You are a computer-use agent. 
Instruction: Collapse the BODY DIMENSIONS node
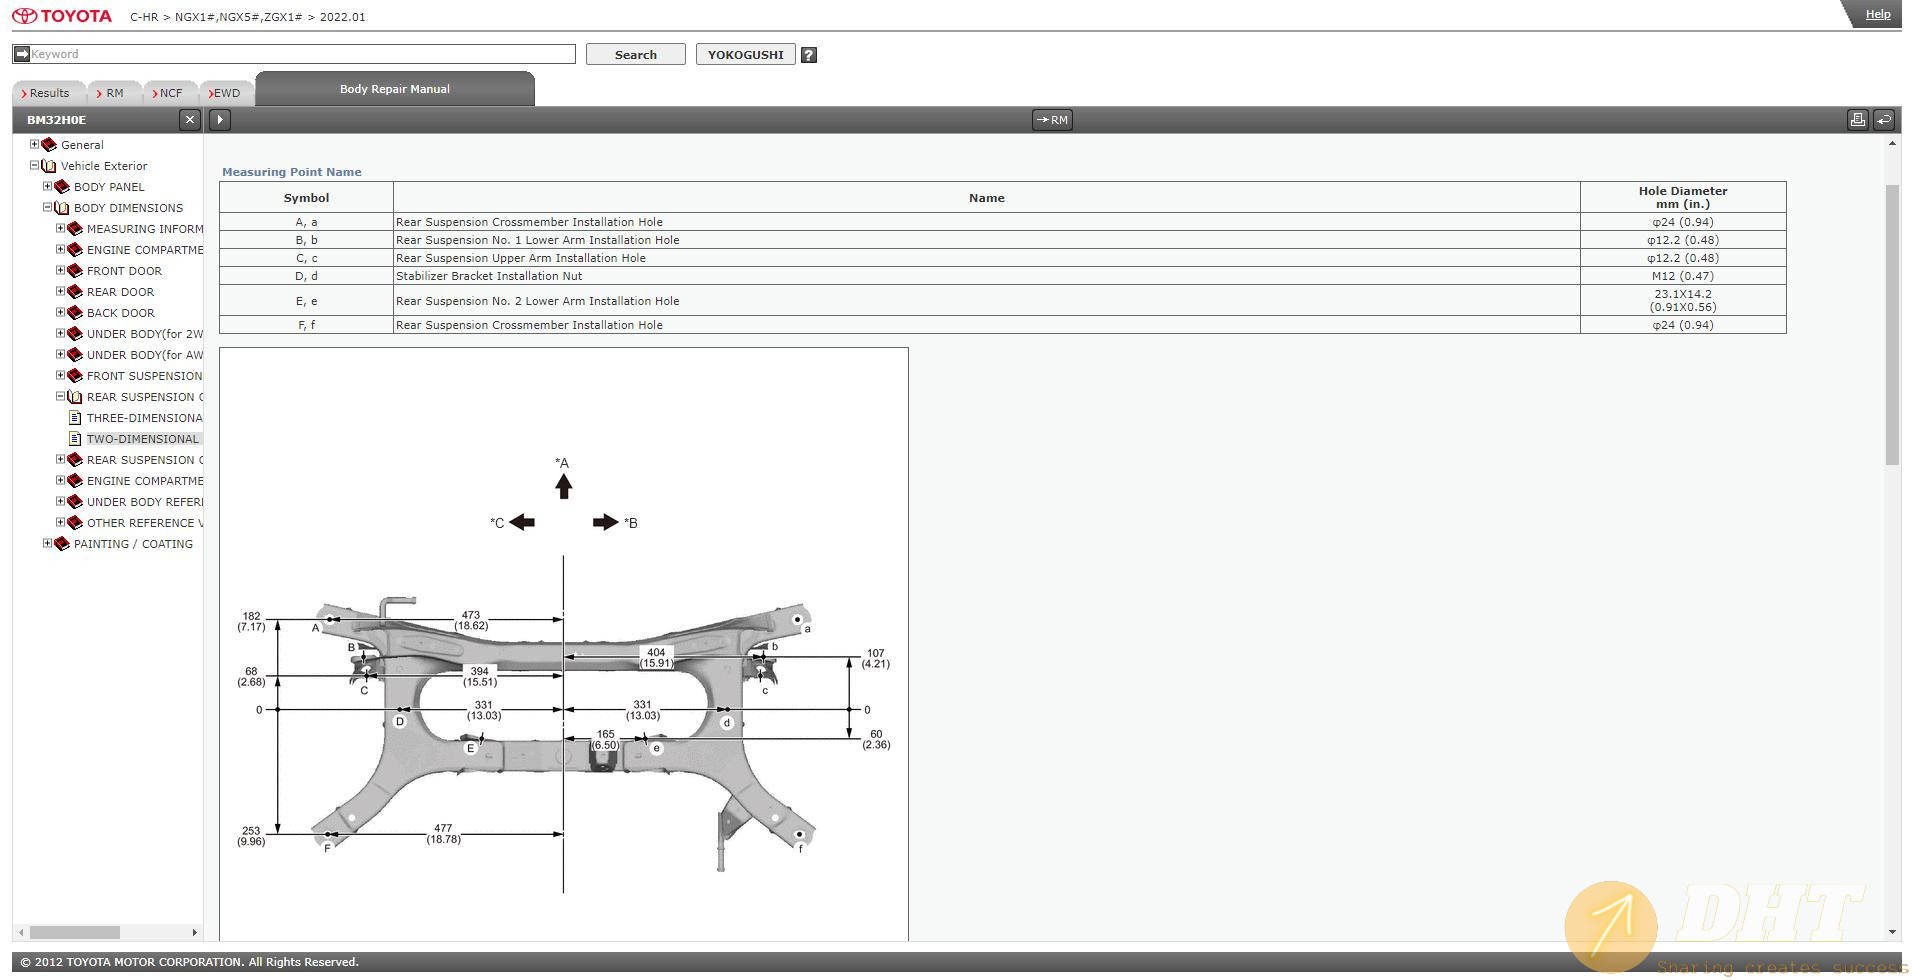pyautogui.click(x=47, y=208)
